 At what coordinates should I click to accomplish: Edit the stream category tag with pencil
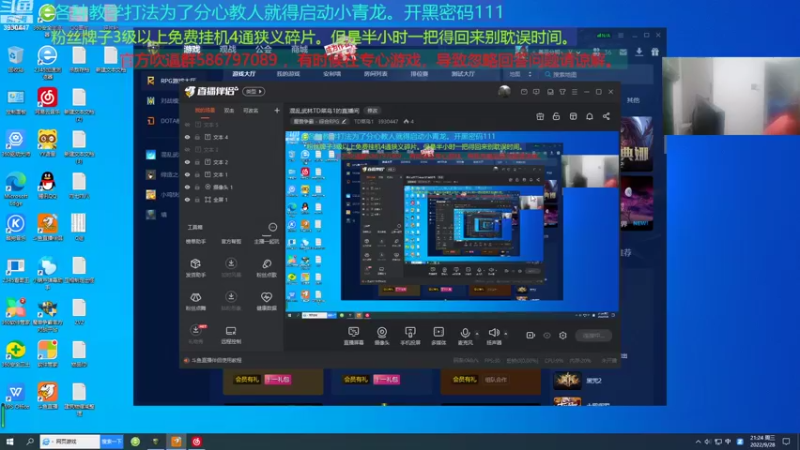tap(320, 121)
